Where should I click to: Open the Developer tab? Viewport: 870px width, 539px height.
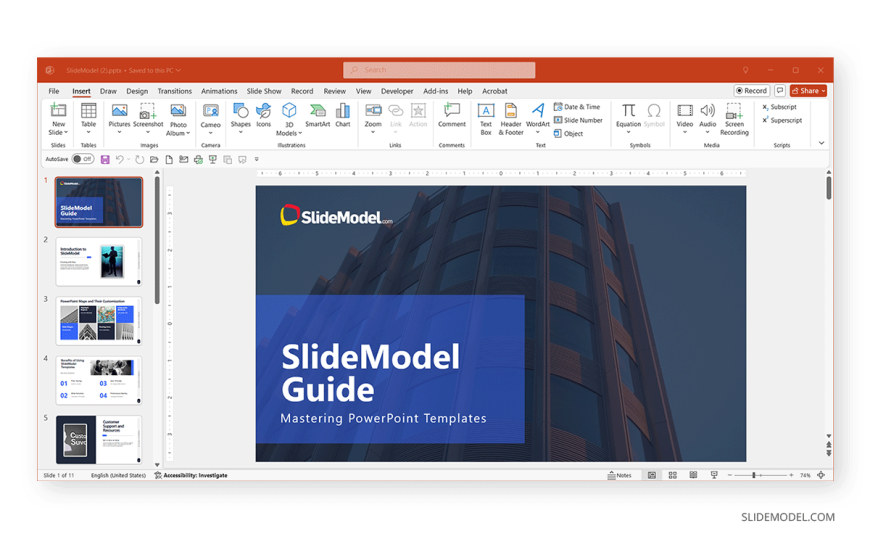[x=397, y=91]
